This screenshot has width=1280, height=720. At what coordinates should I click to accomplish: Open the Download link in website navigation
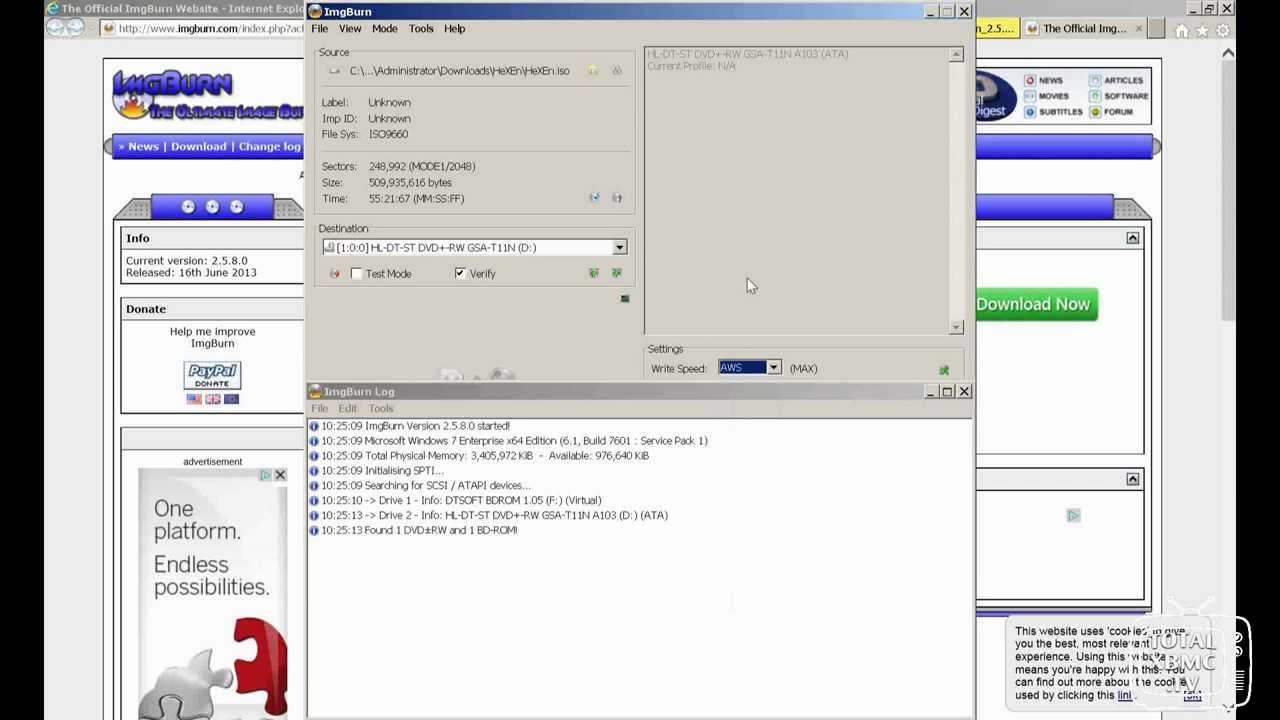point(198,147)
